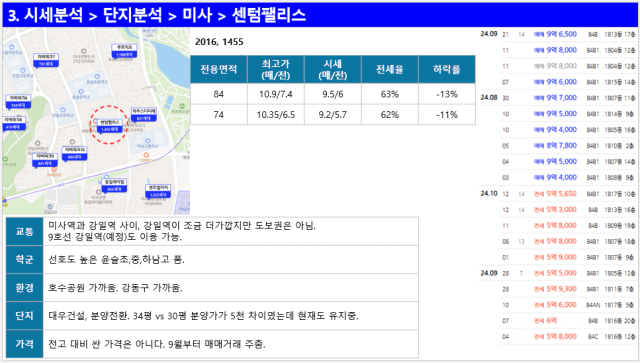640x363 pixels.
Task: Open the 전세 5억 5,650 1817동 listing
Action: (569, 194)
